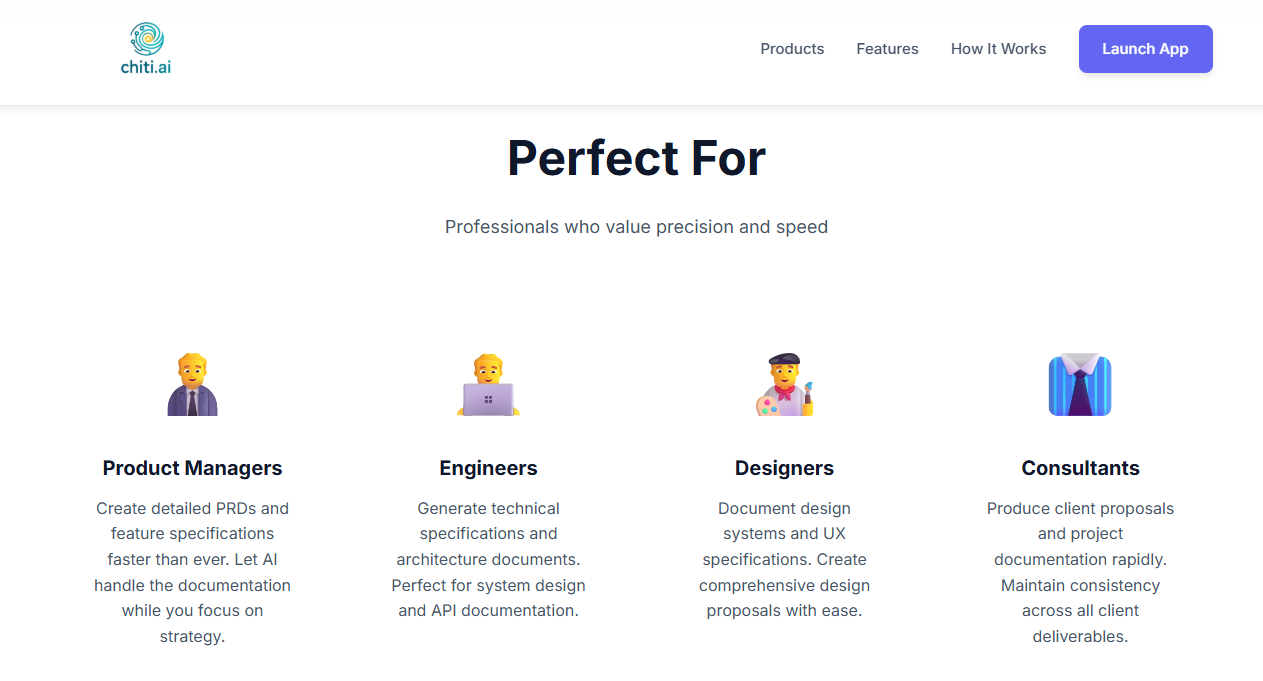Click the Product Managers heading
The width and height of the screenshot is (1263, 681).
coord(192,467)
